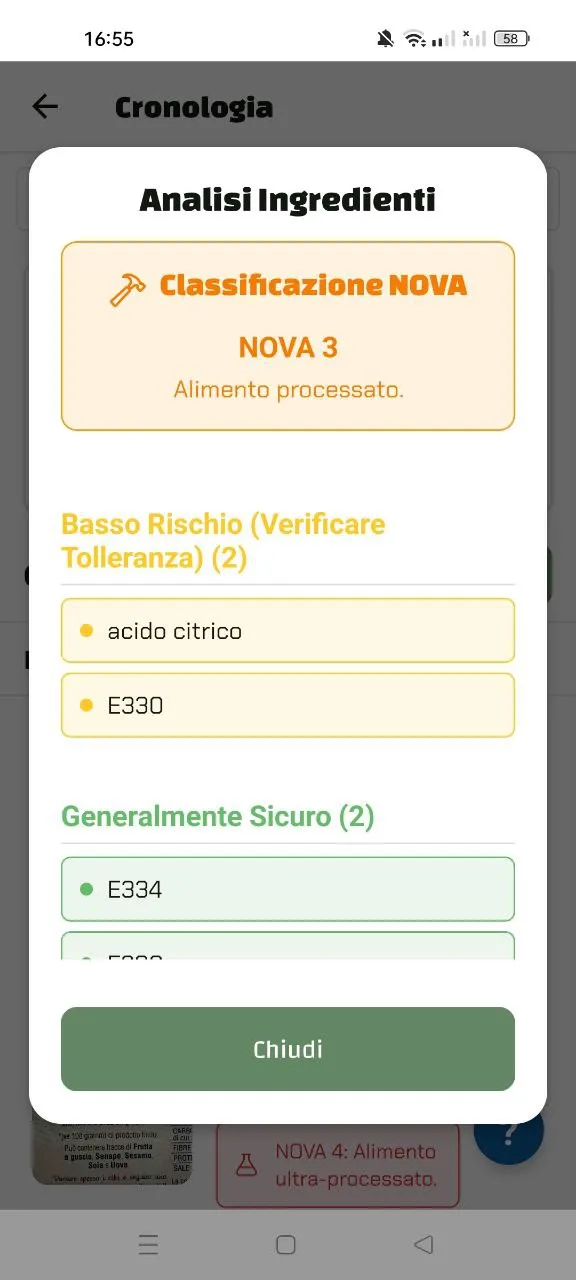
Task: Select the yellow dot beside acido citrico
Action: click(85, 631)
